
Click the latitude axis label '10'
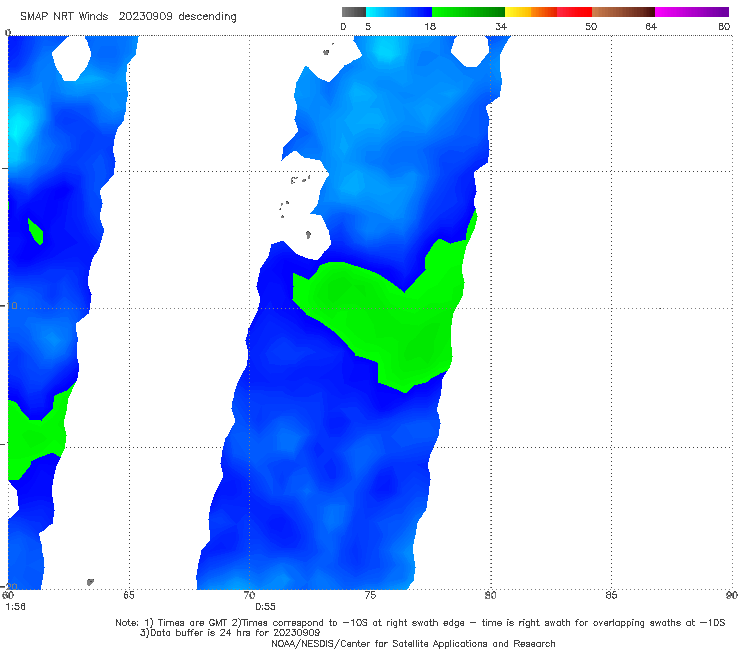tap(12, 306)
